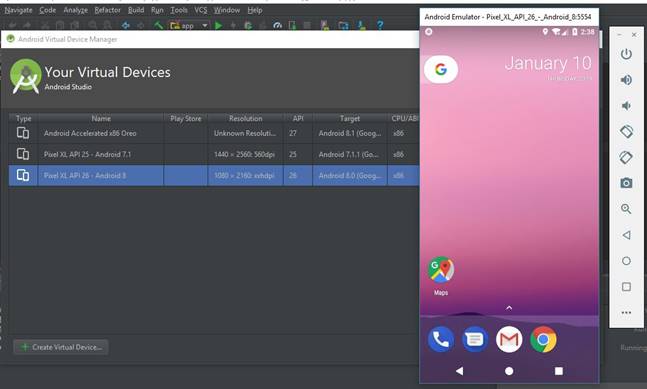
Task: Select the Android Accelerated x86 Oreo device row
Action: click(214, 133)
